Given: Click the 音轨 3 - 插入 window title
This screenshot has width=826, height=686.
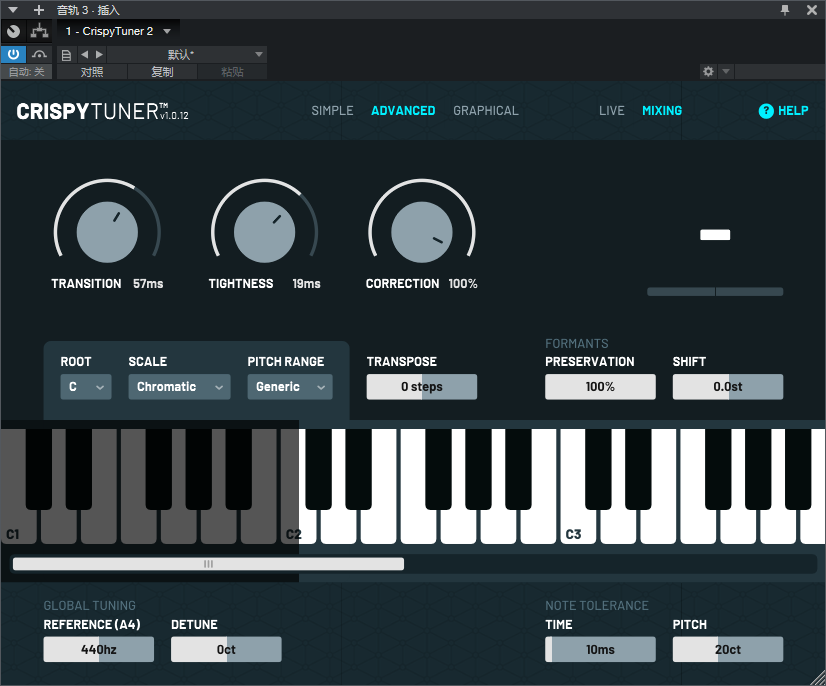Looking at the screenshot, I should [x=88, y=9].
